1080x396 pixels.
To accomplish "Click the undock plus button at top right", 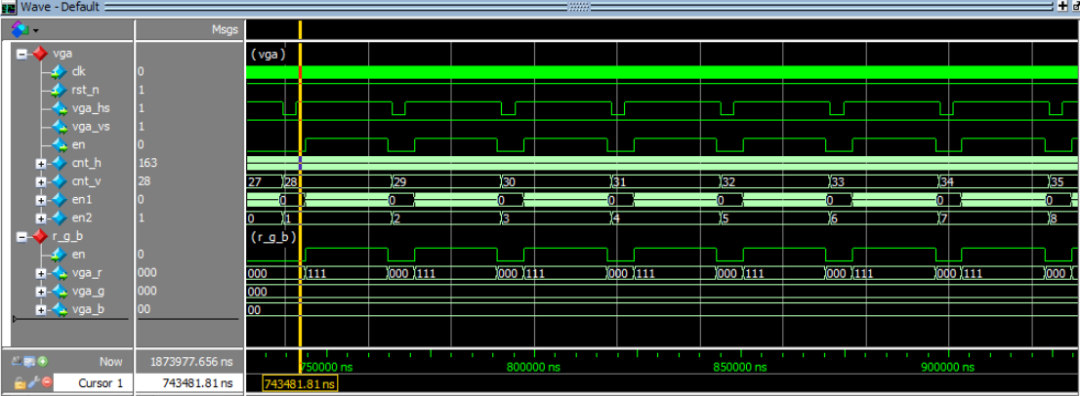I will [x=1063, y=6].
